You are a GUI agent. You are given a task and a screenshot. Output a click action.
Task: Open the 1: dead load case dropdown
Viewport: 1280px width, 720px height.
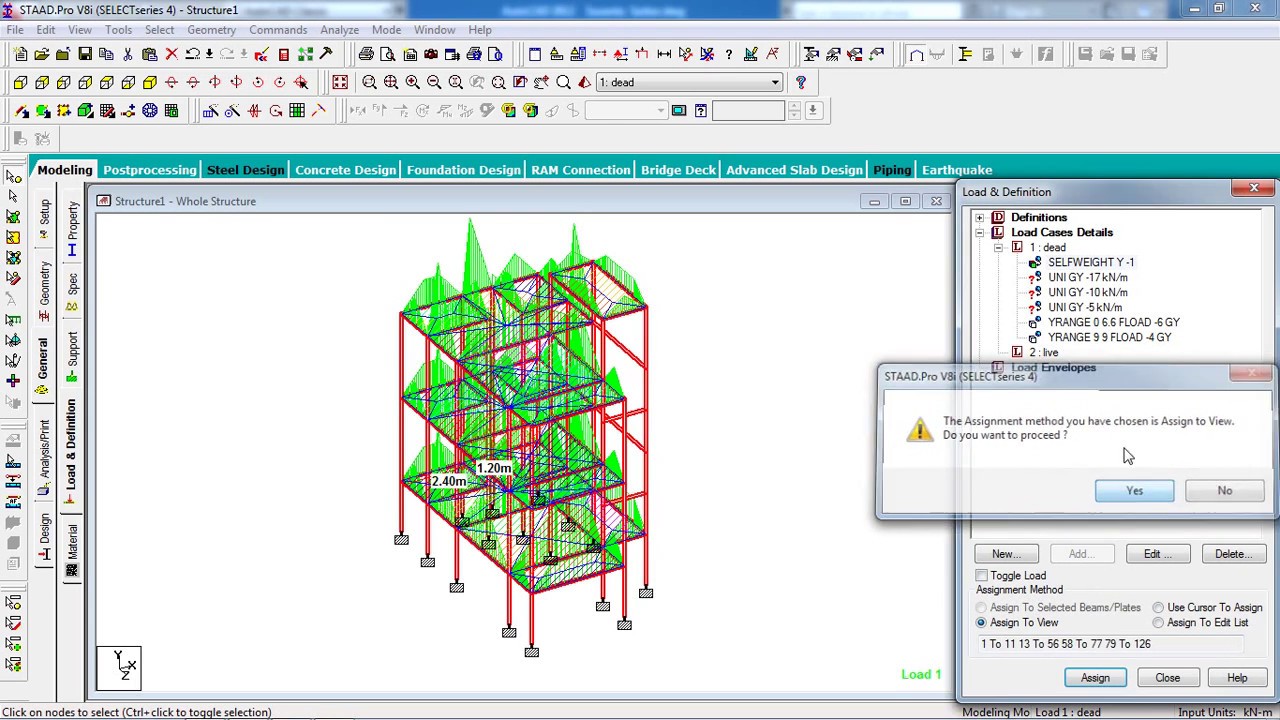coord(775,82)
